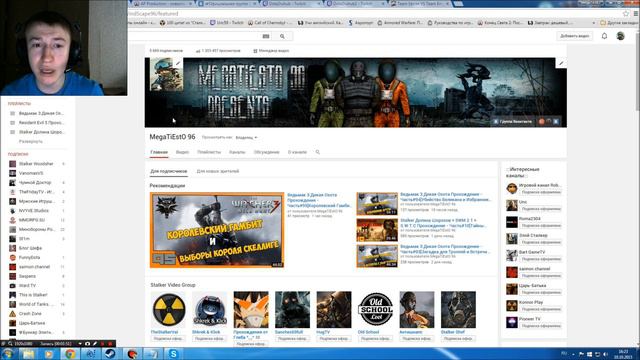Switch to the 'Главная' channel tab
640x360 pixels.
[x=159, y=152]
